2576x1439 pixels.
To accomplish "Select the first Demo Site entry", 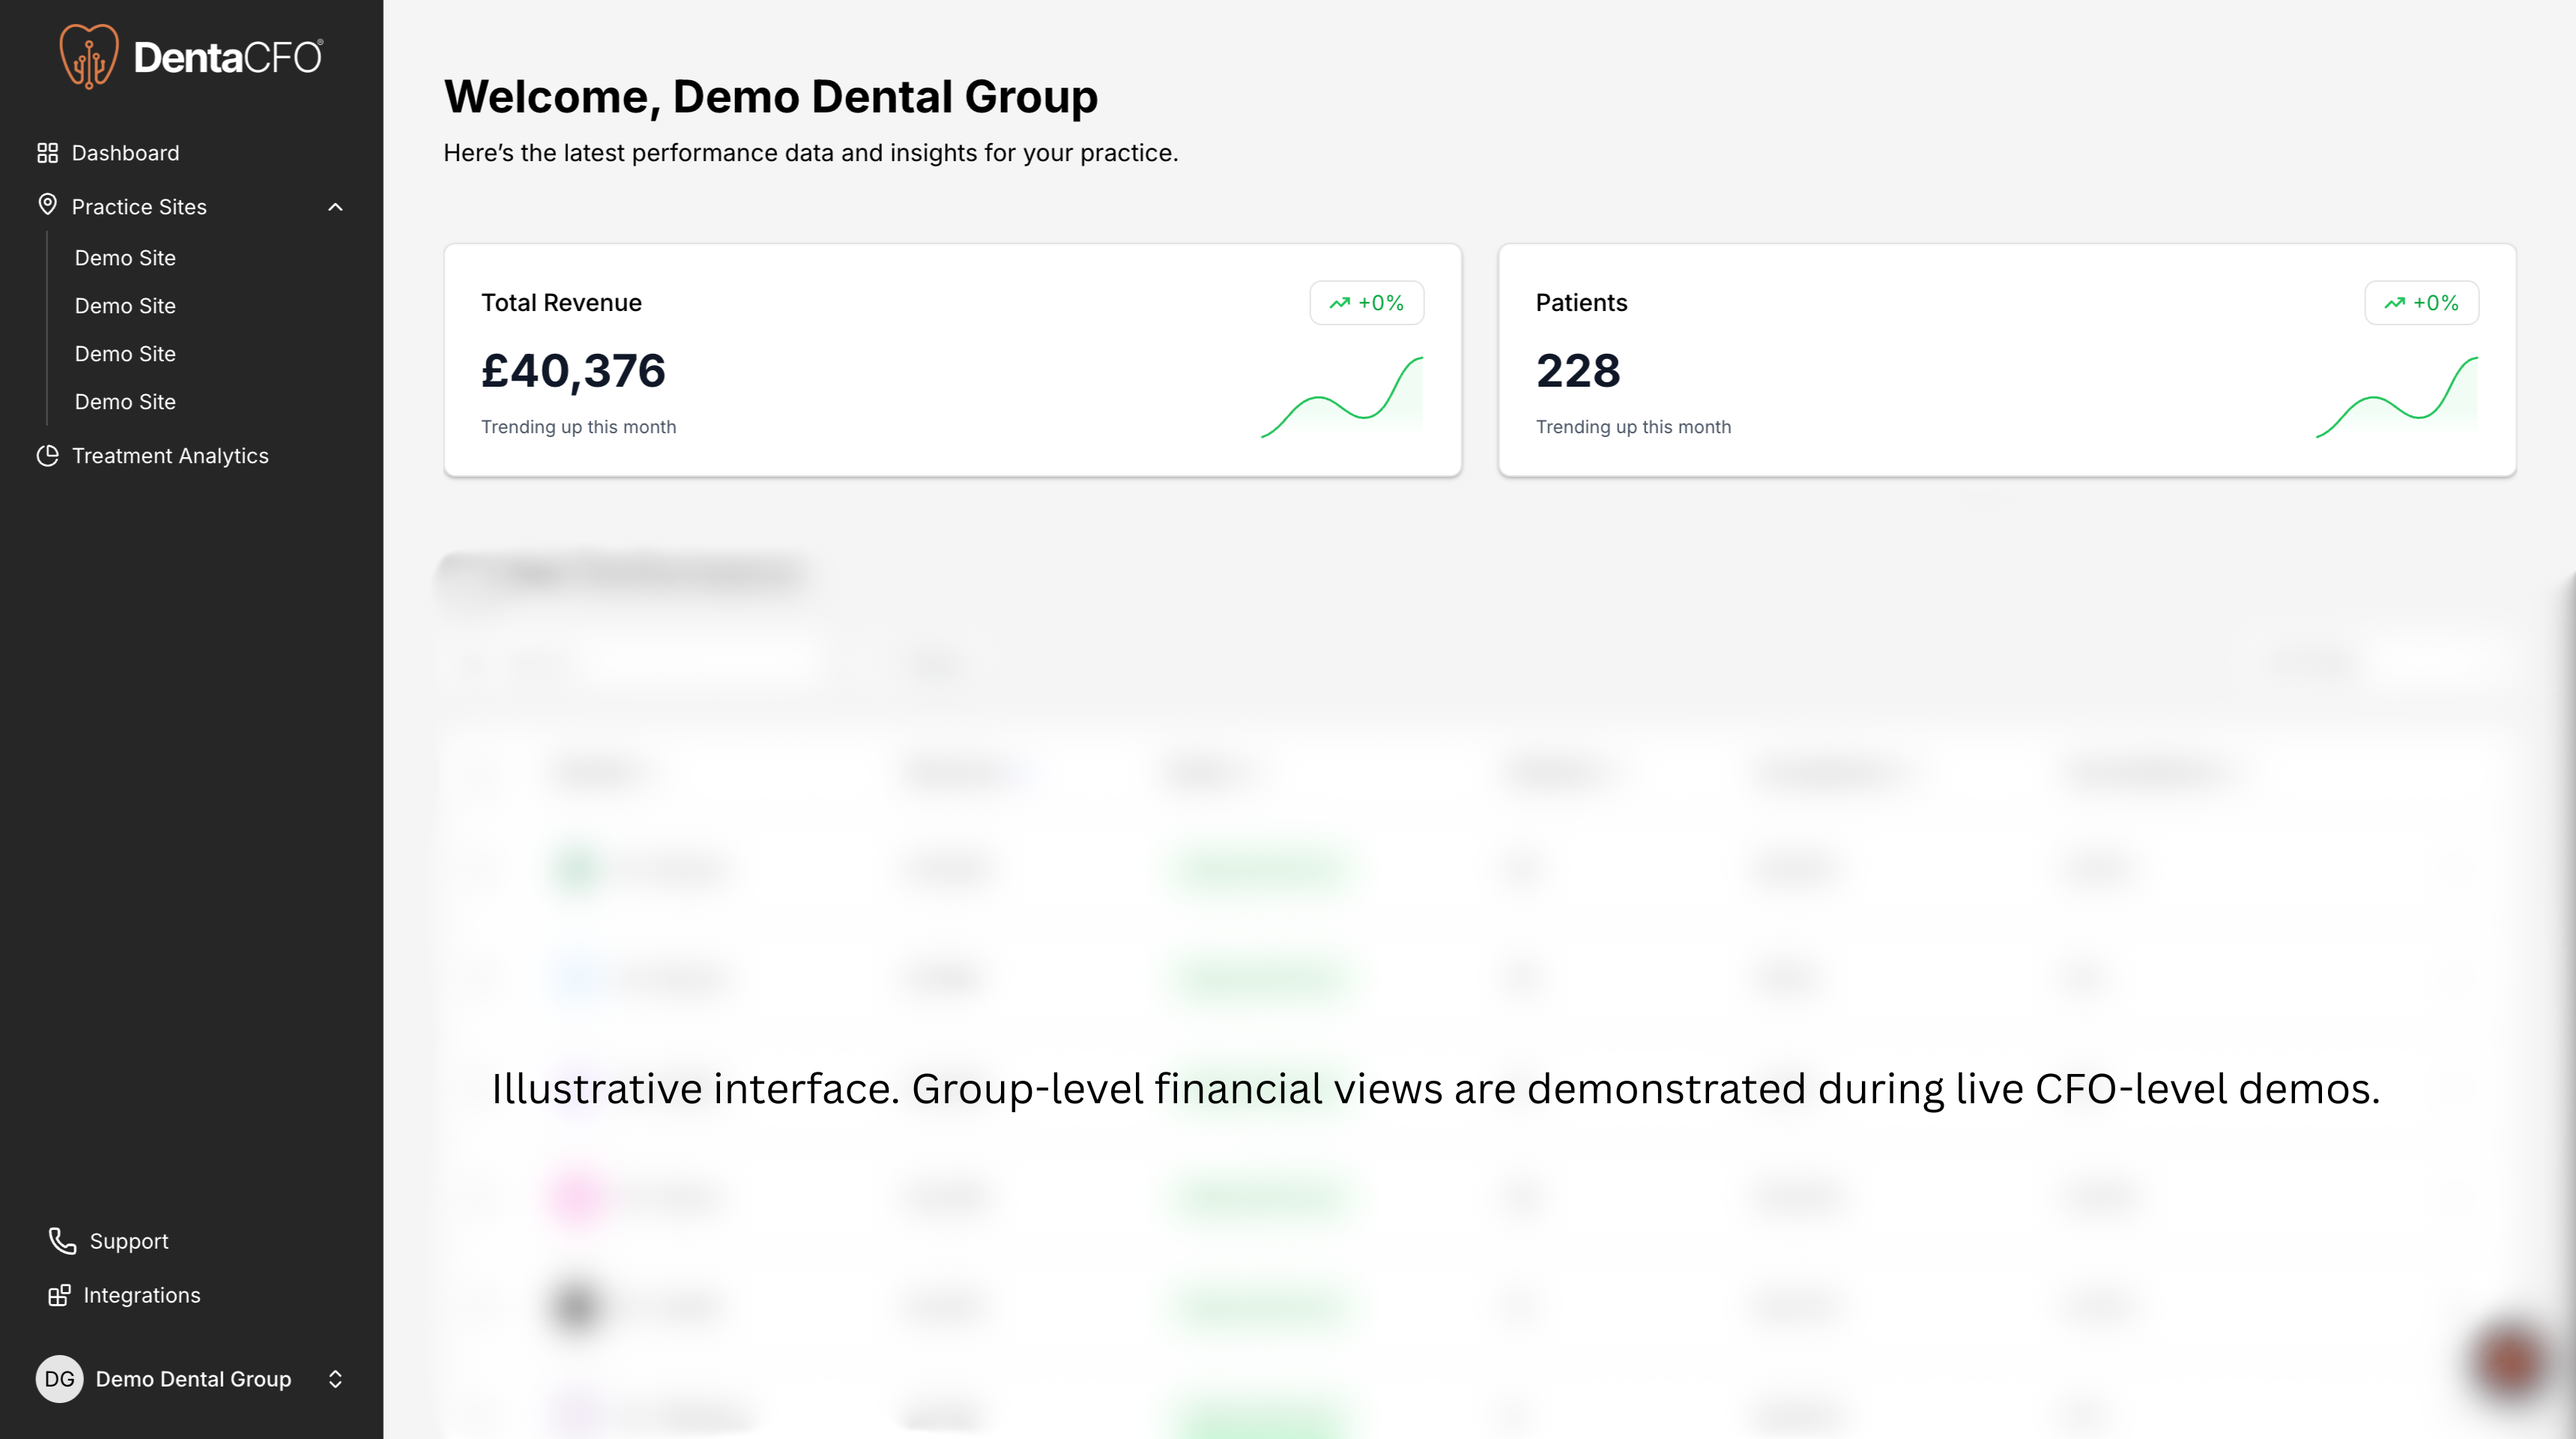I will pos(125,258).
